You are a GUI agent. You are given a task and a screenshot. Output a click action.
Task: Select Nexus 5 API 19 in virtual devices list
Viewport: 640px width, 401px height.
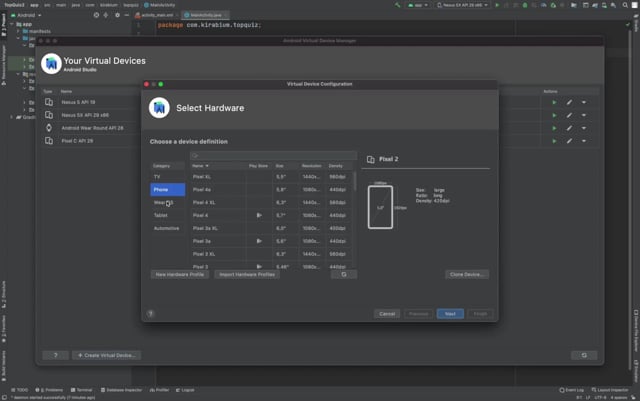tap(78, 102)
